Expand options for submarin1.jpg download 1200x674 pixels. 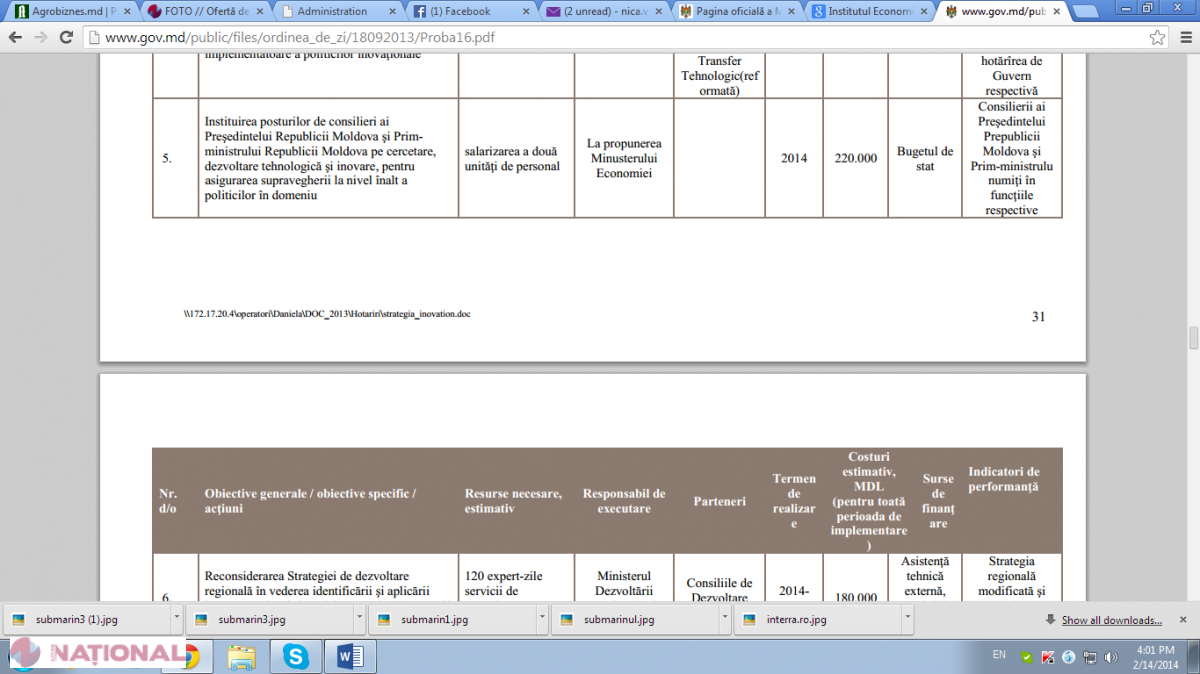541,620
